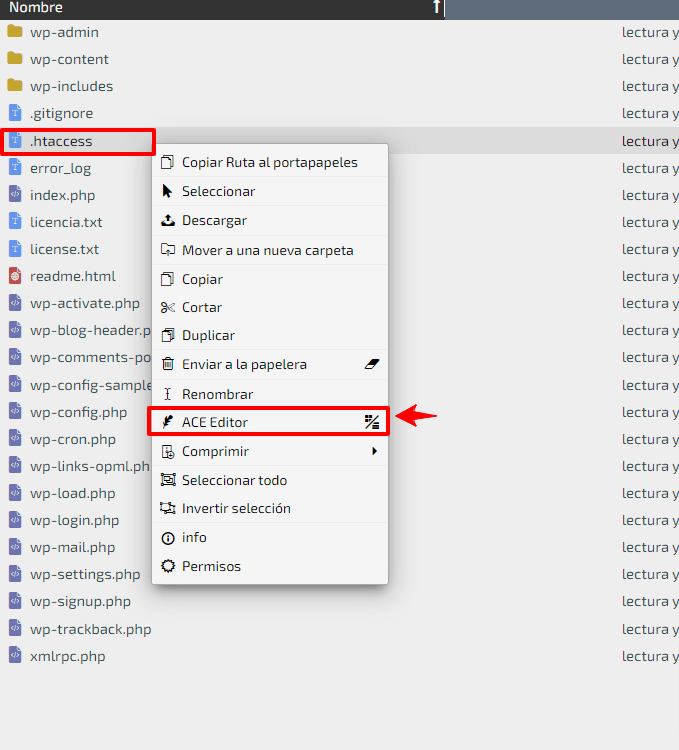Toggle sort direction arrow in Nombre header
679x750 pixels.
pos(436,7)
